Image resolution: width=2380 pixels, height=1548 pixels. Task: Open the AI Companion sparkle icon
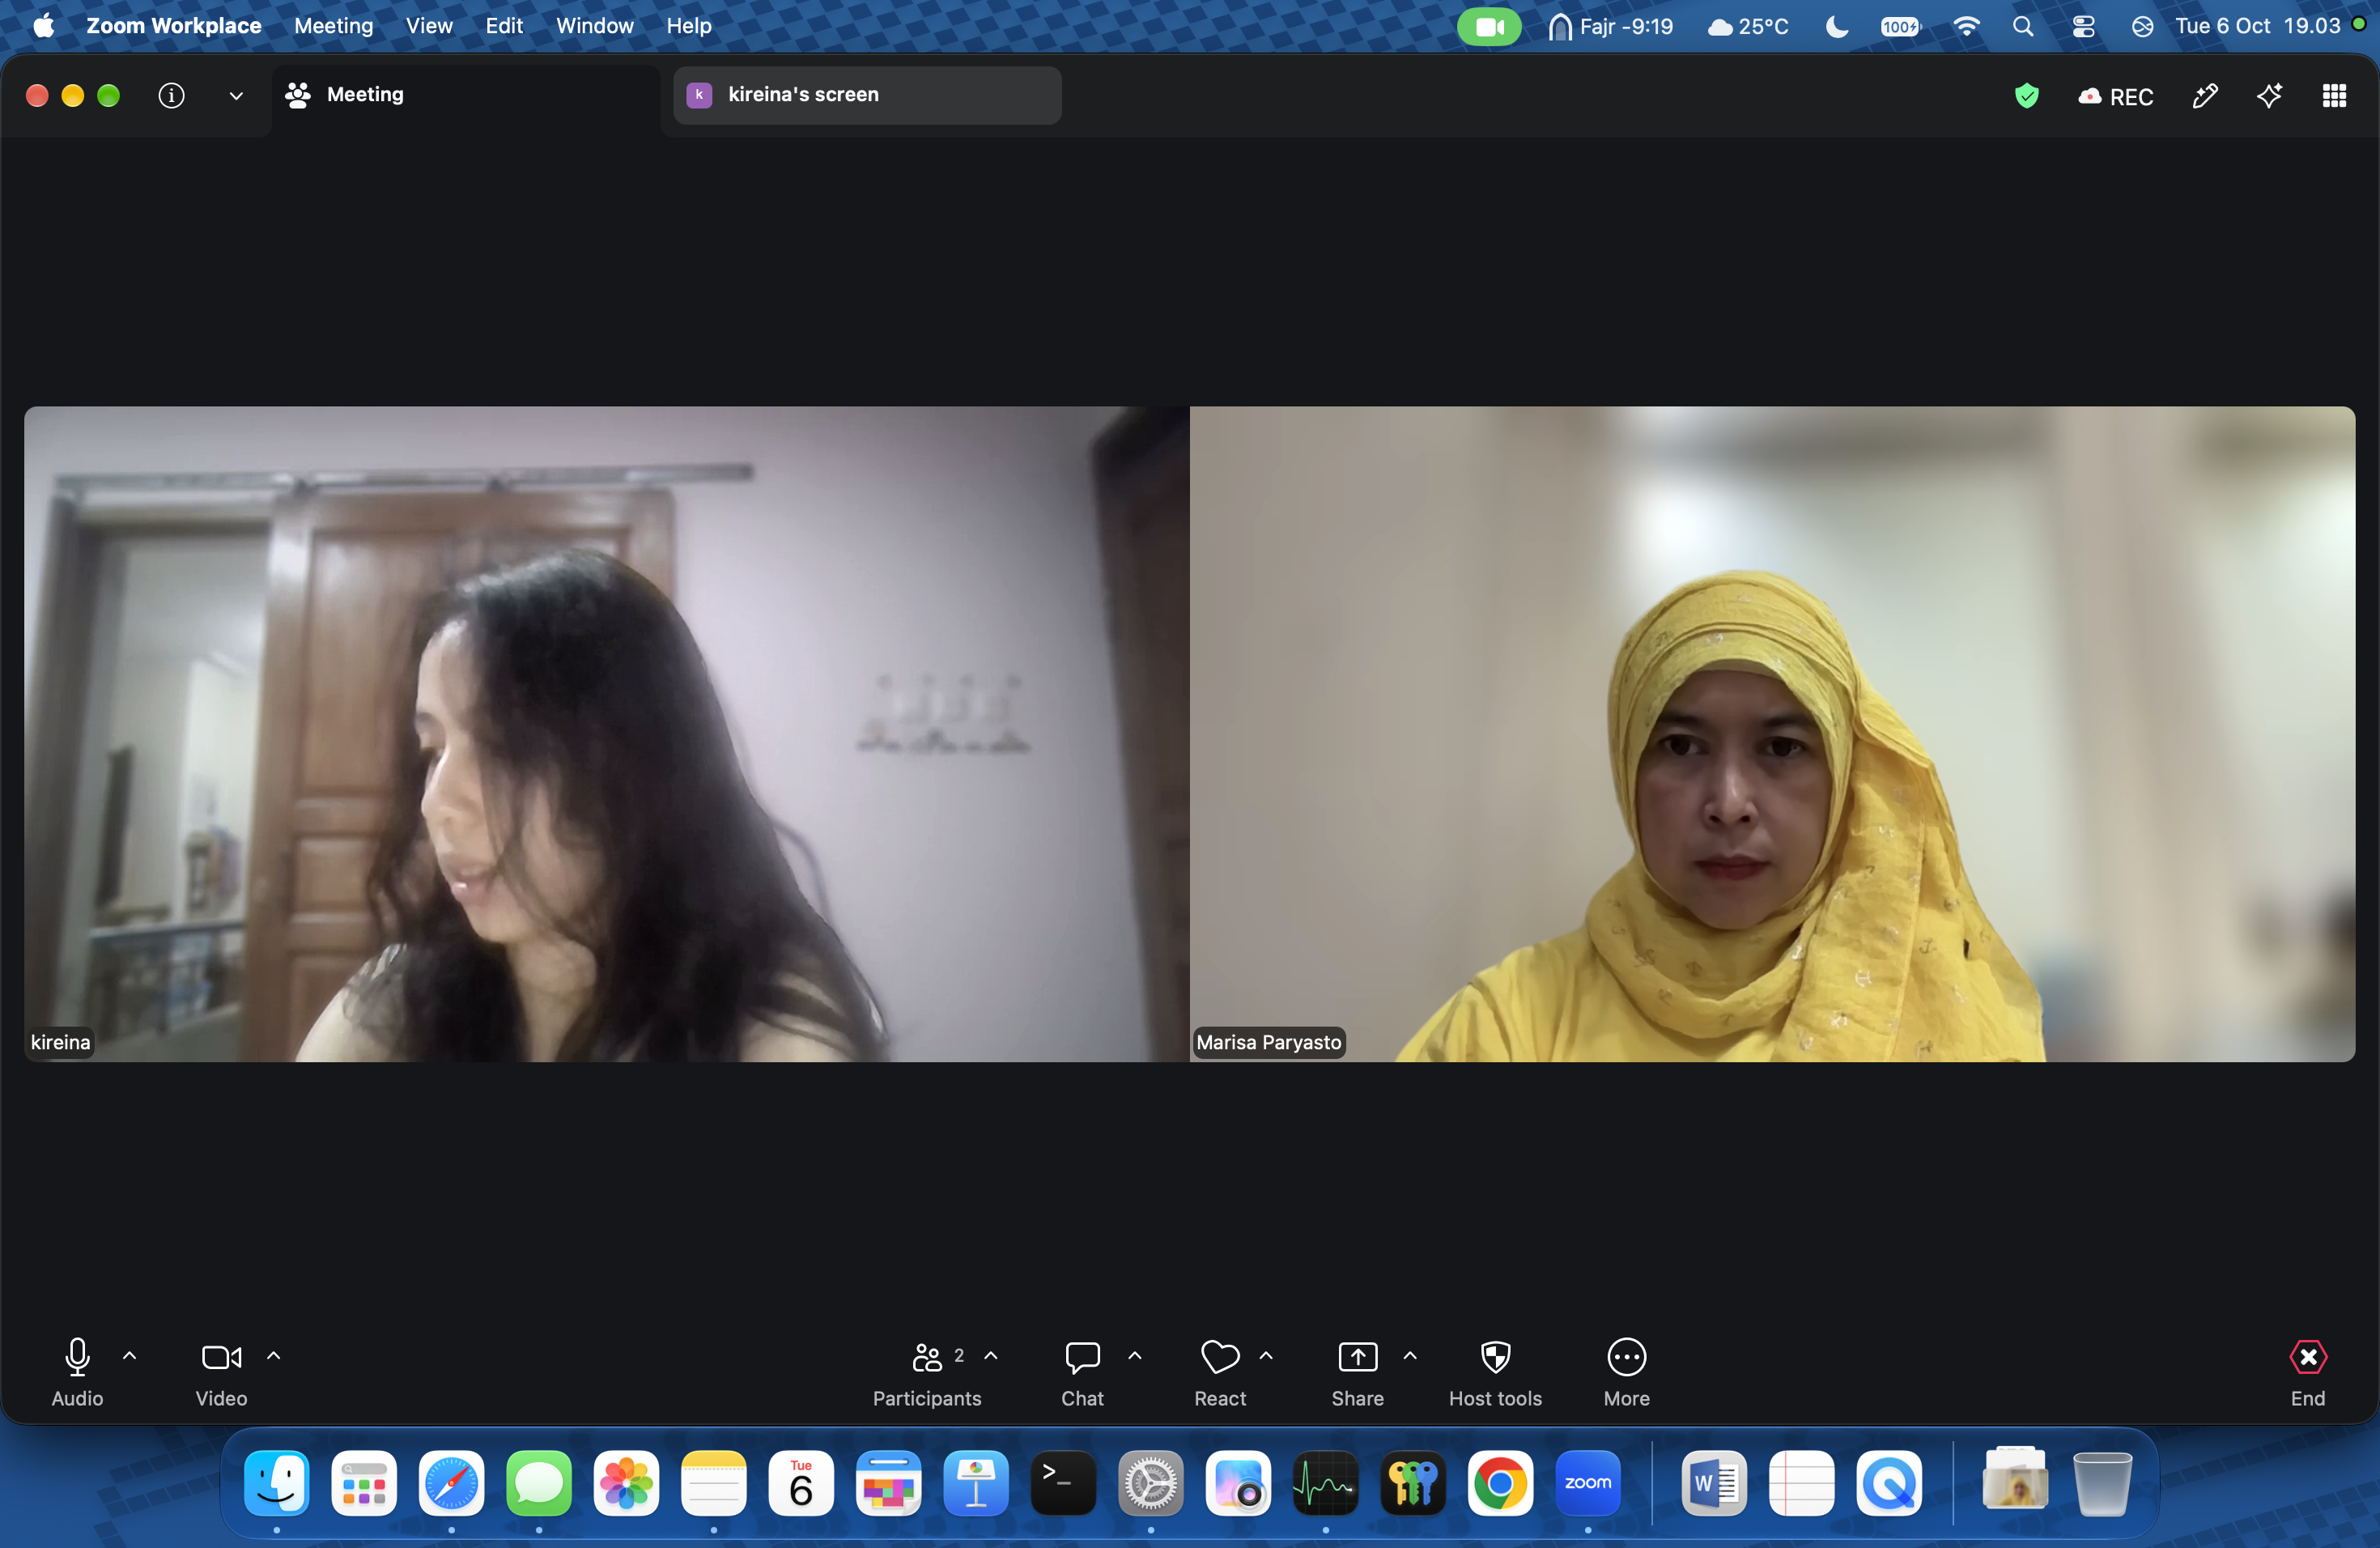[2269, 96]
